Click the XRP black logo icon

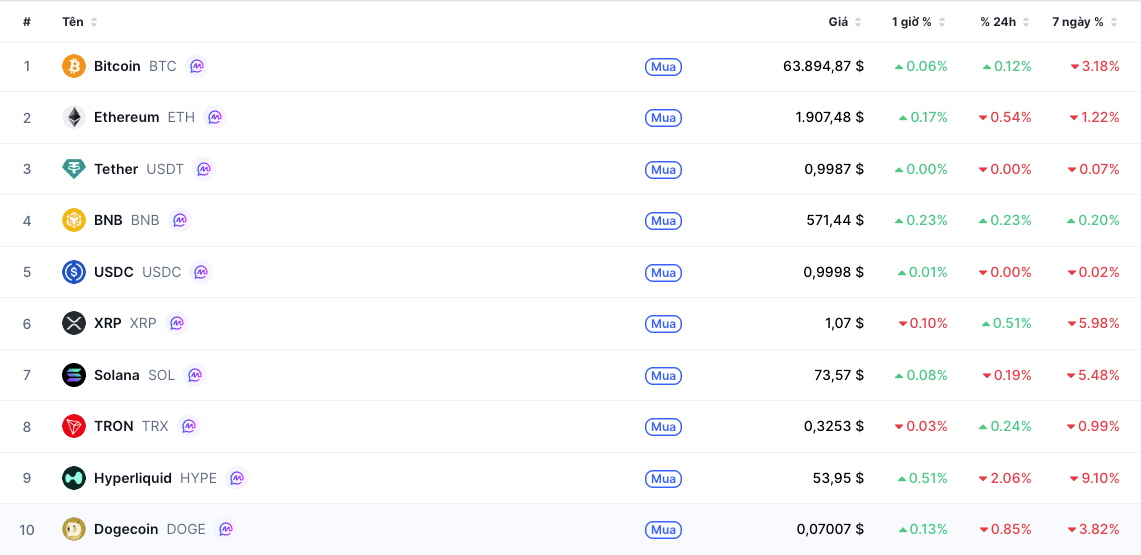(x=73, y=323)
